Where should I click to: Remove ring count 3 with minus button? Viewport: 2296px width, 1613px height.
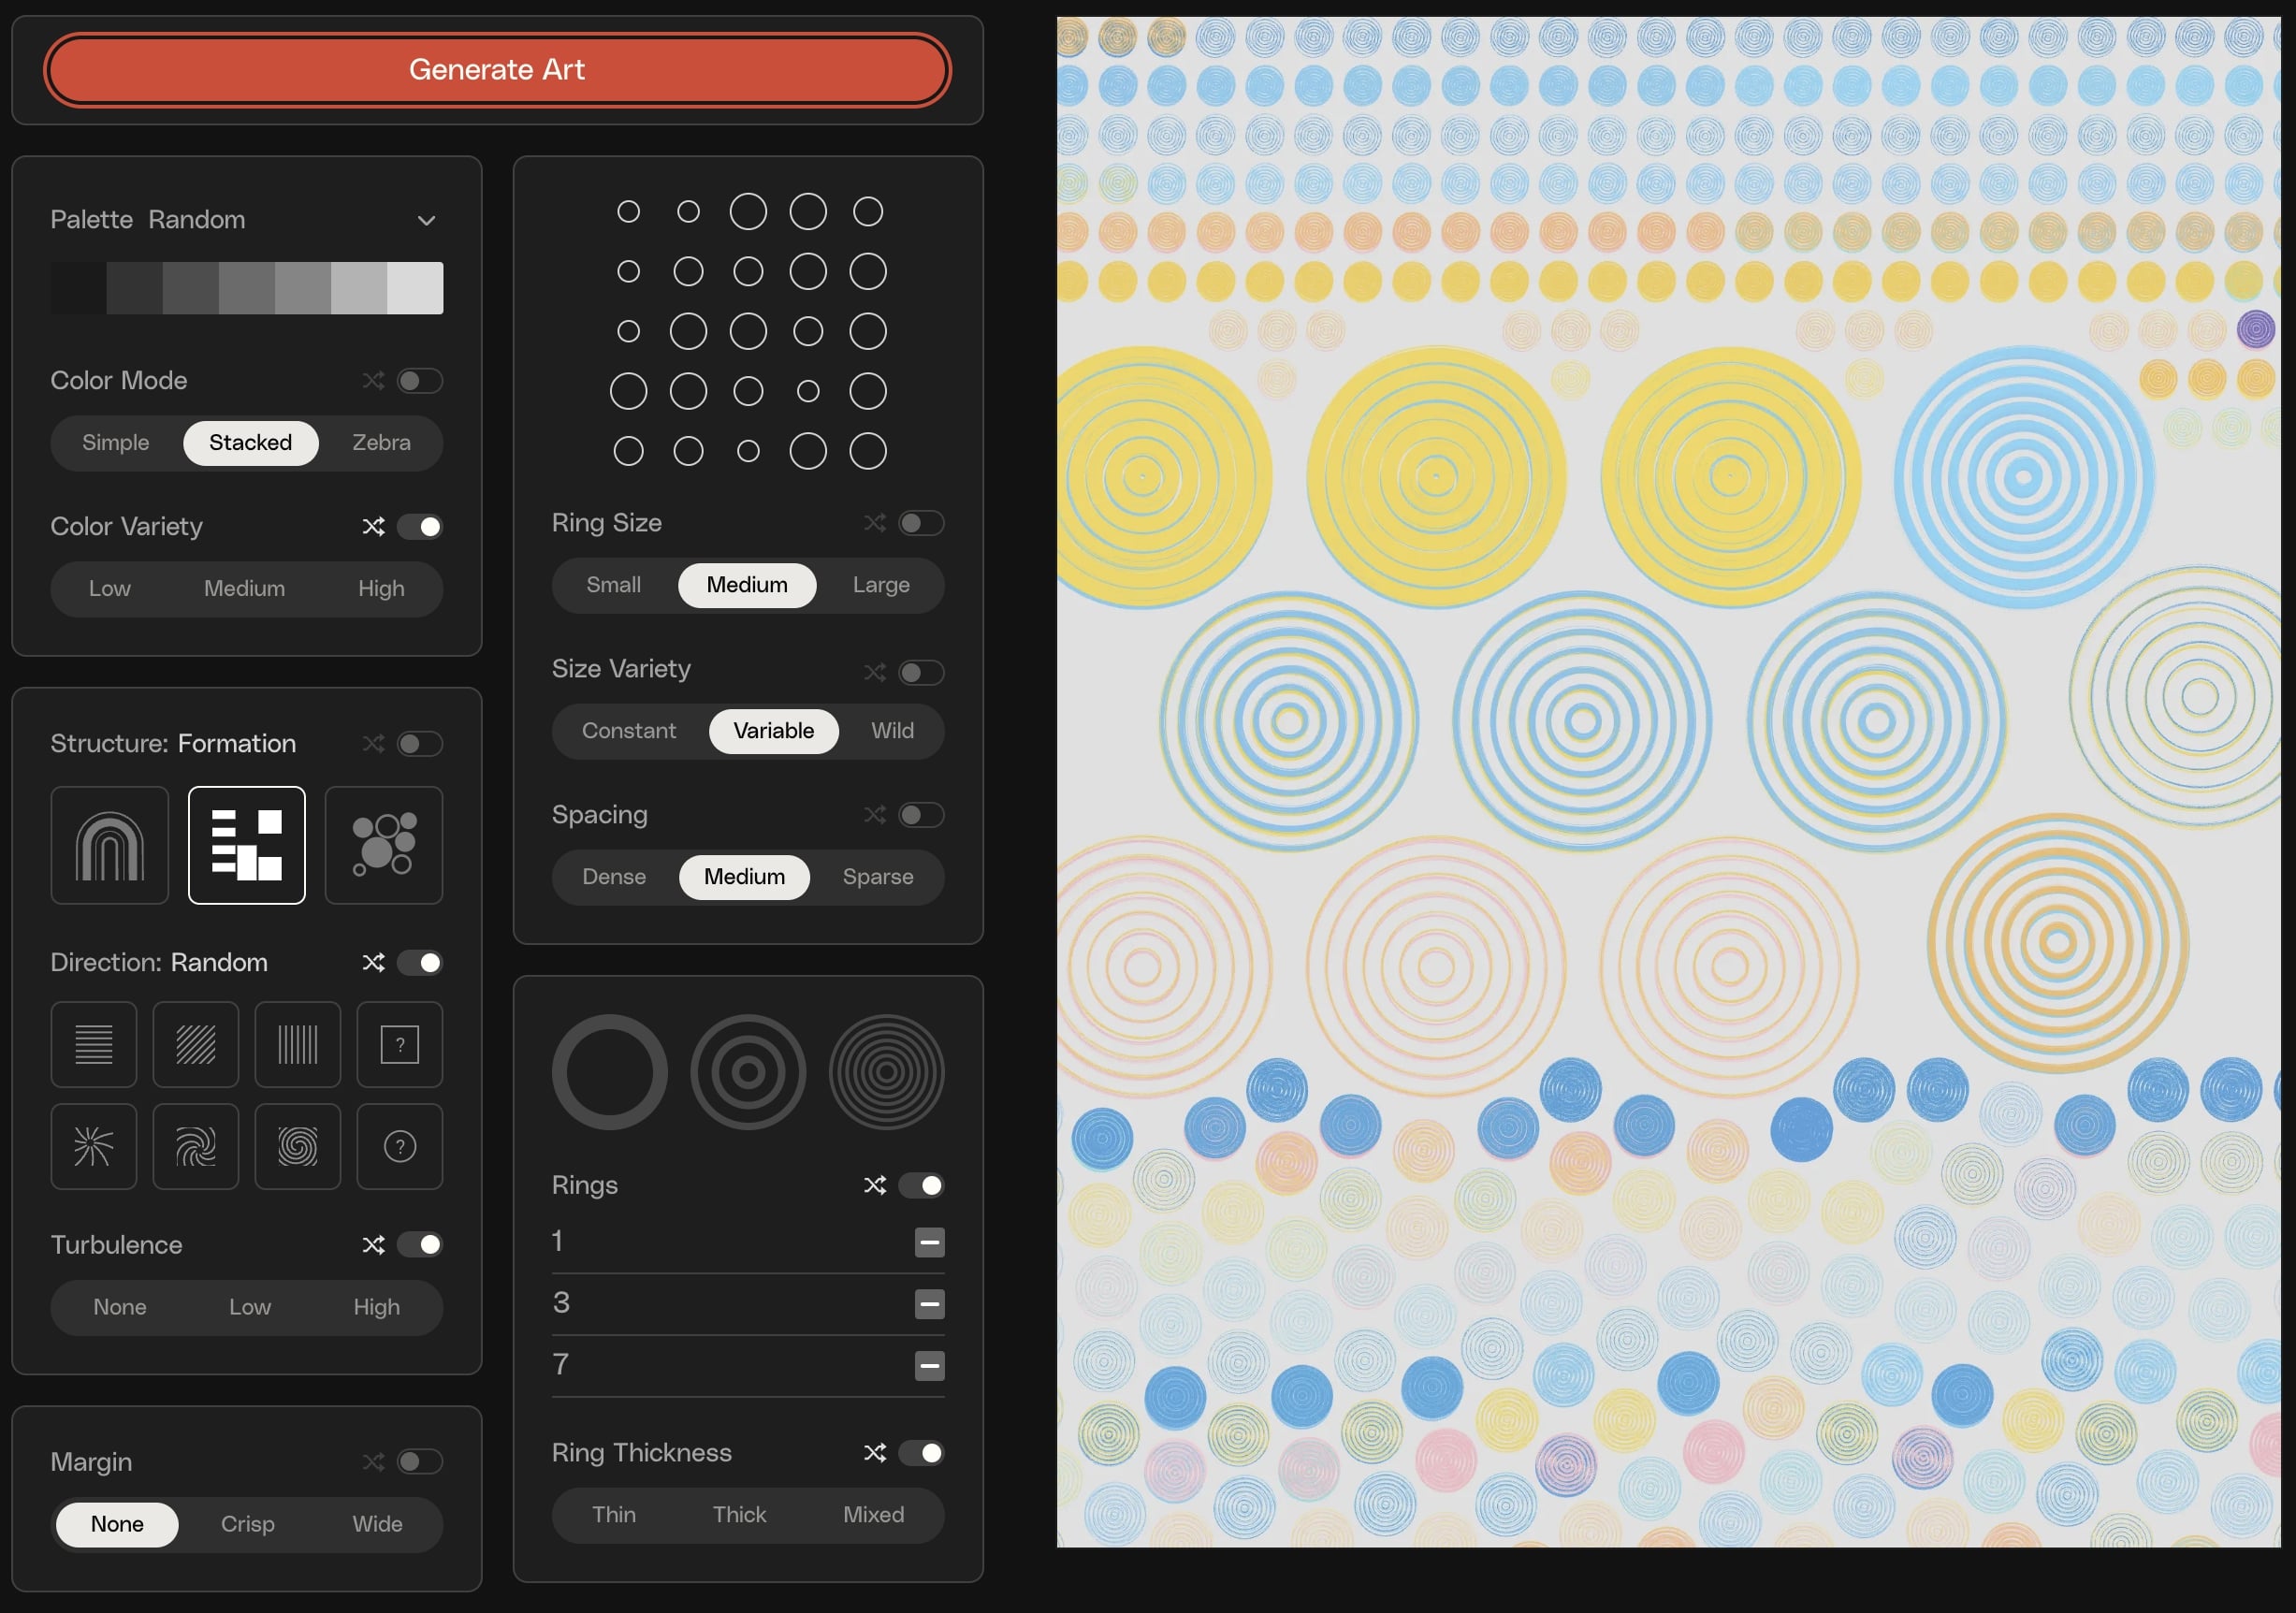pyautogui.click(x=930, y=1304)
